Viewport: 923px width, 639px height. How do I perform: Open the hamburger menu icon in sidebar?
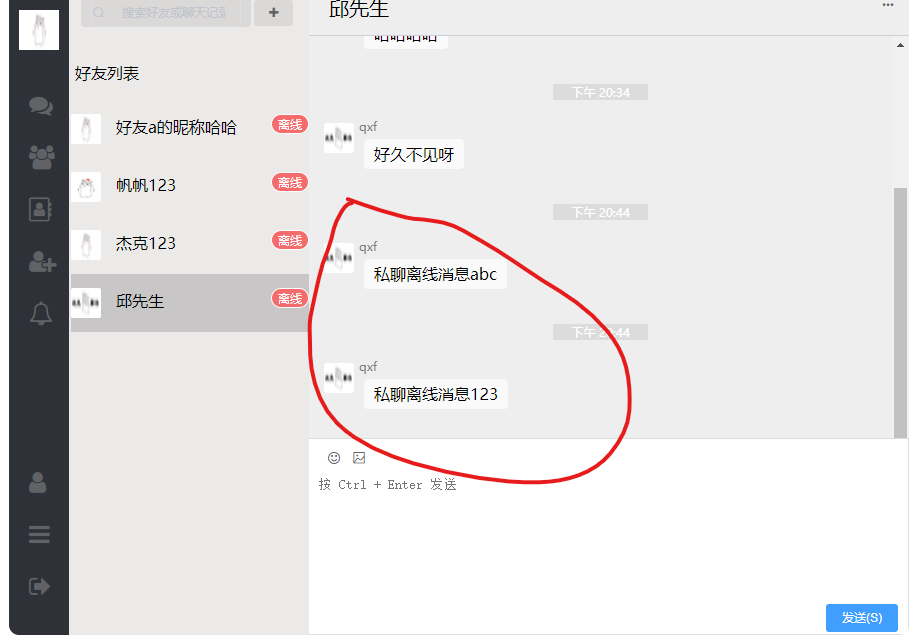[39, 534]
